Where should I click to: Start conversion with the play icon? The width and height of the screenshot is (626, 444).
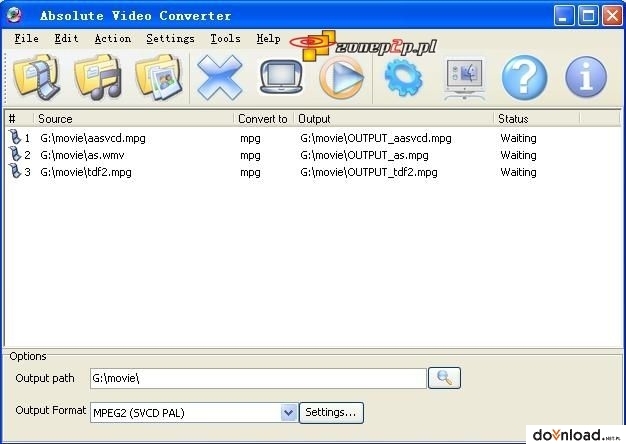[x=342, y=77]
